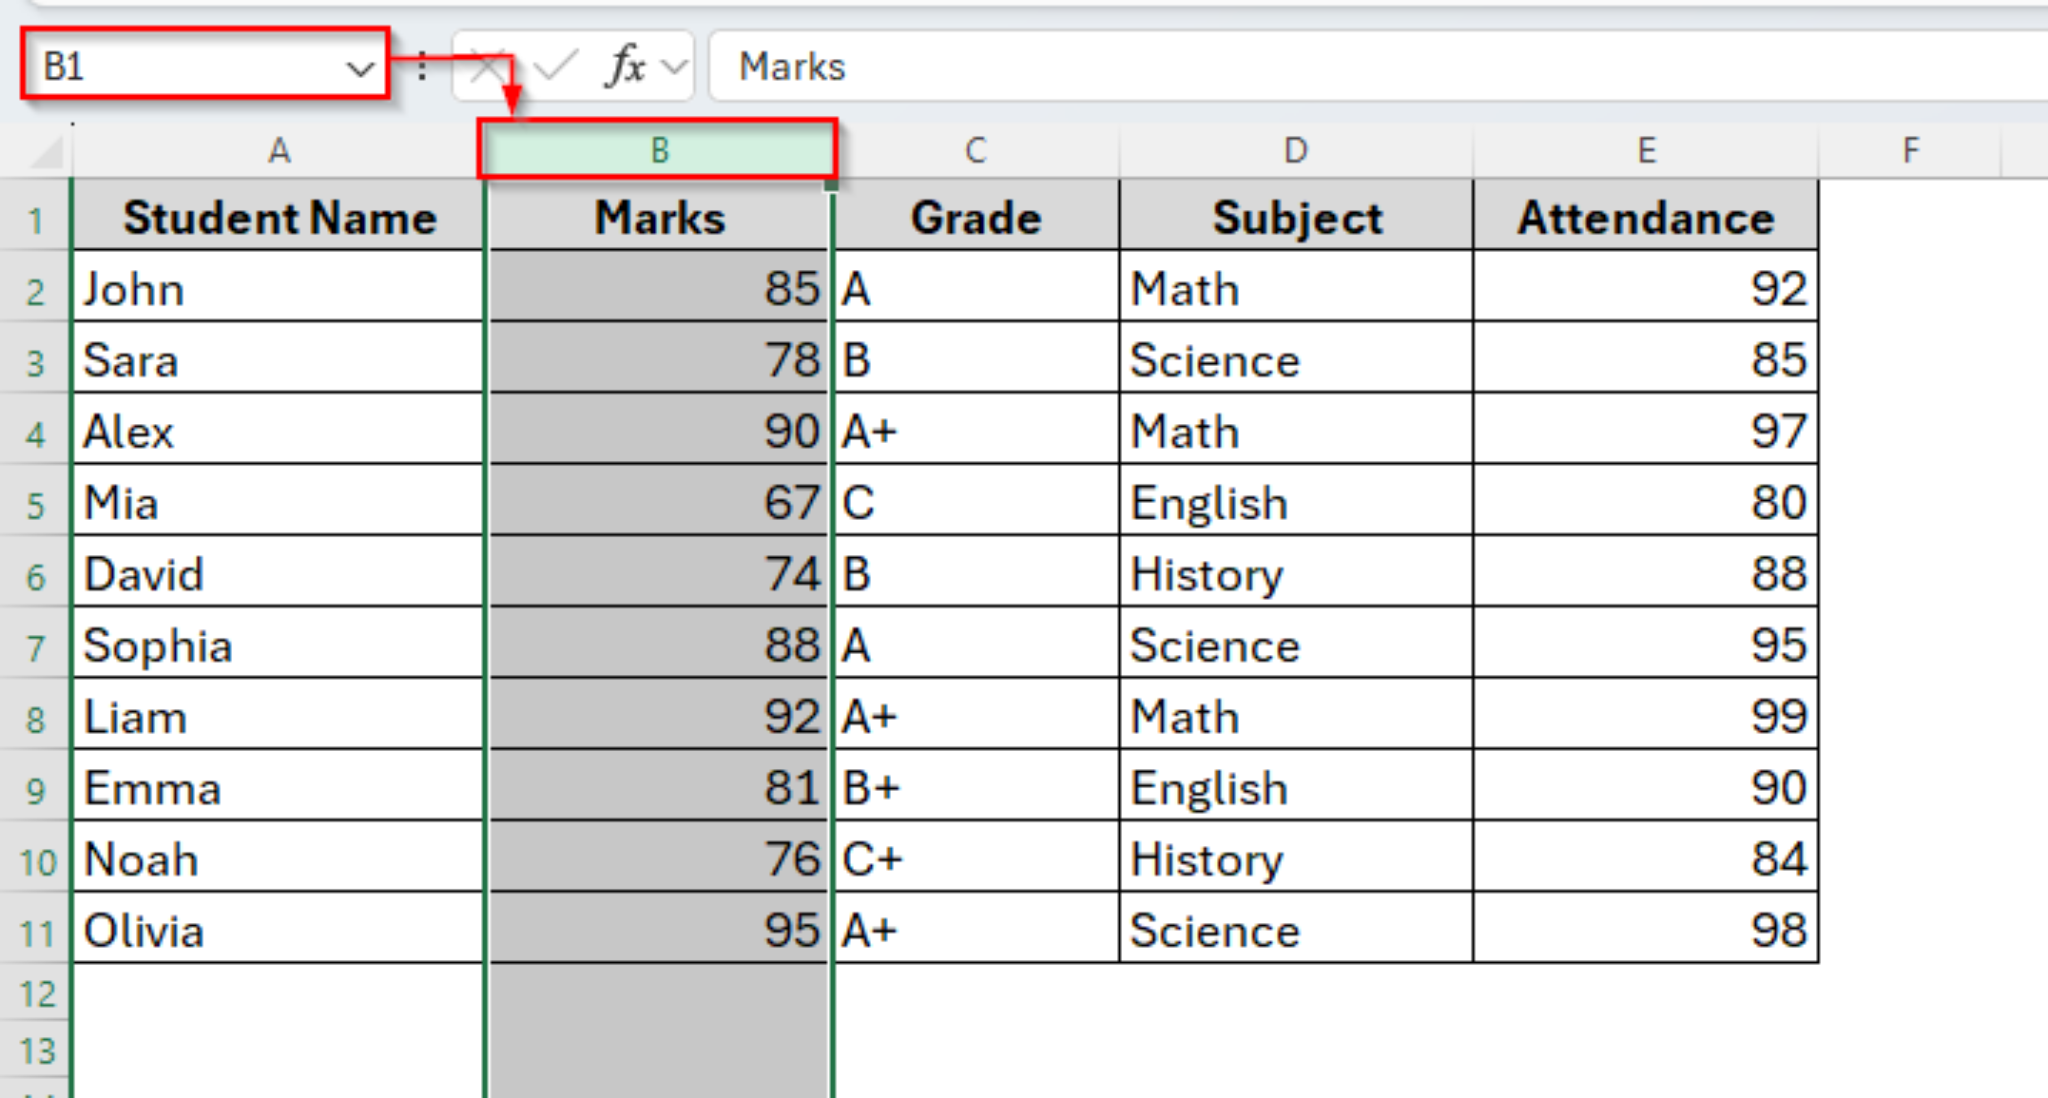Select row 2 header
This screenshot has width=2048, height=1098.
tap(35, 289)
